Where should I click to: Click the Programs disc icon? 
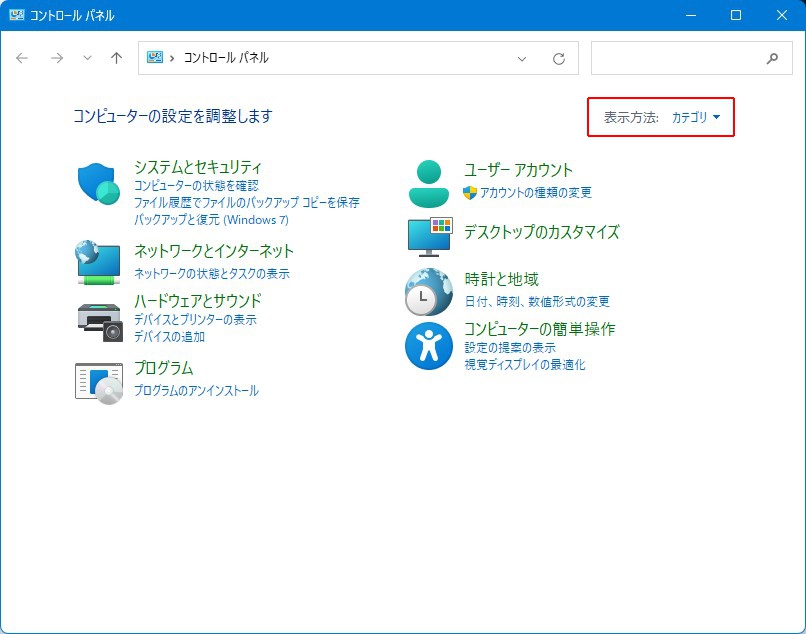(98, 381)
